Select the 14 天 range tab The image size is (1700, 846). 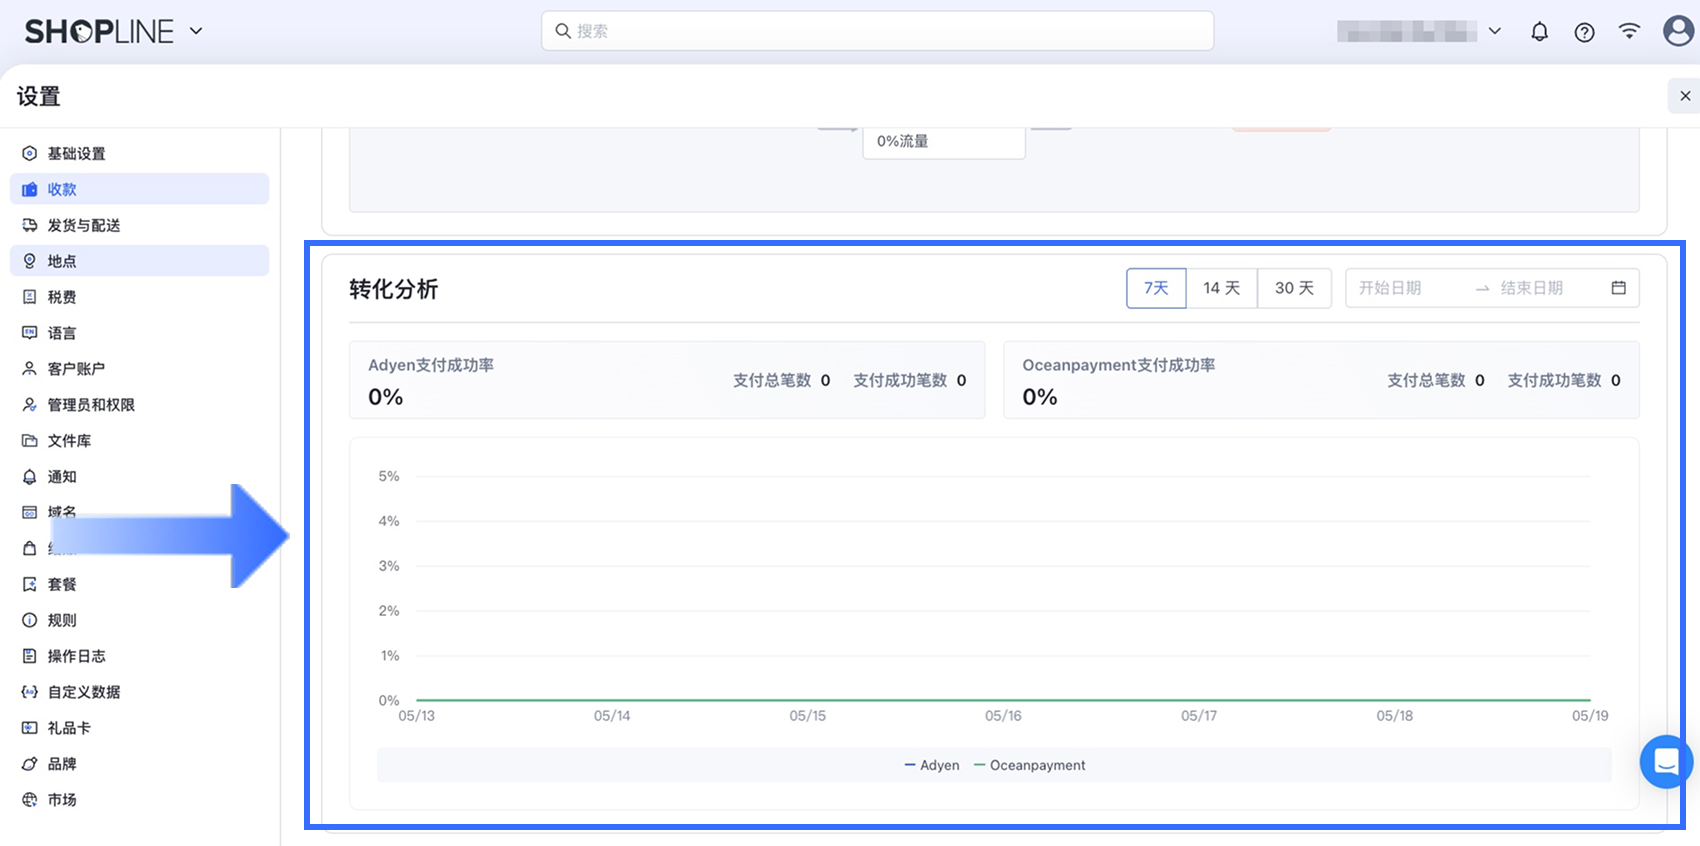point(1221,288)
